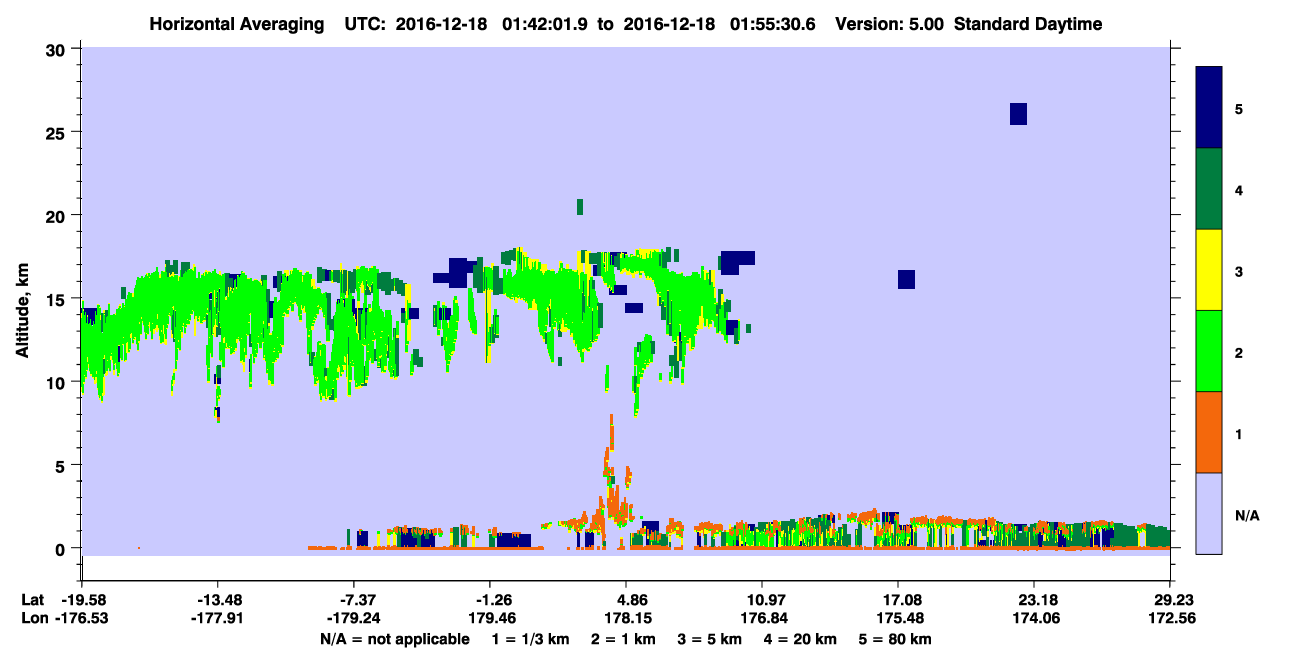Click the colorbar 'N/A' label
The image size is (1300, 667).
(1247, 515)
